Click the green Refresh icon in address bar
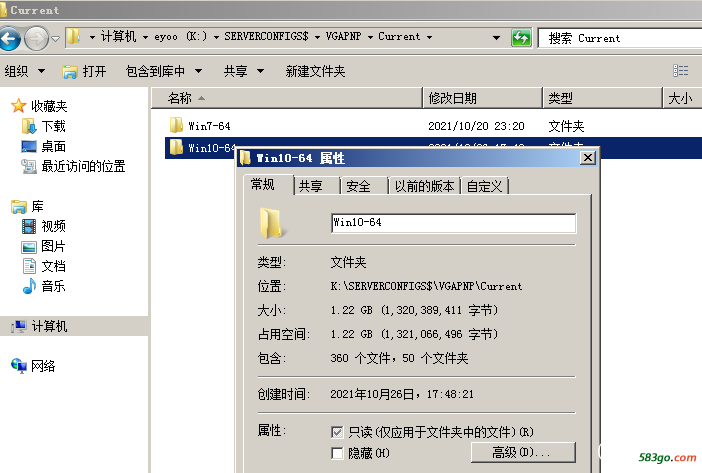 (521, 38)
